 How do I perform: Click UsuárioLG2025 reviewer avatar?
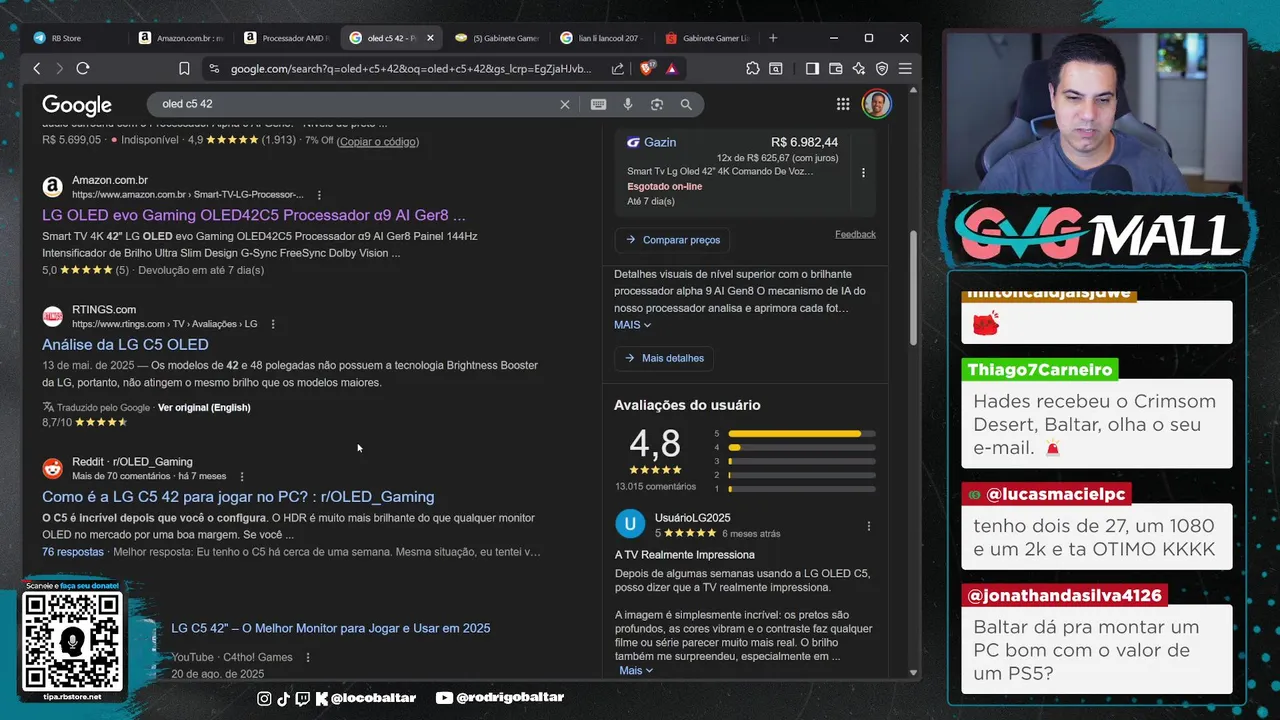point(630,524)
